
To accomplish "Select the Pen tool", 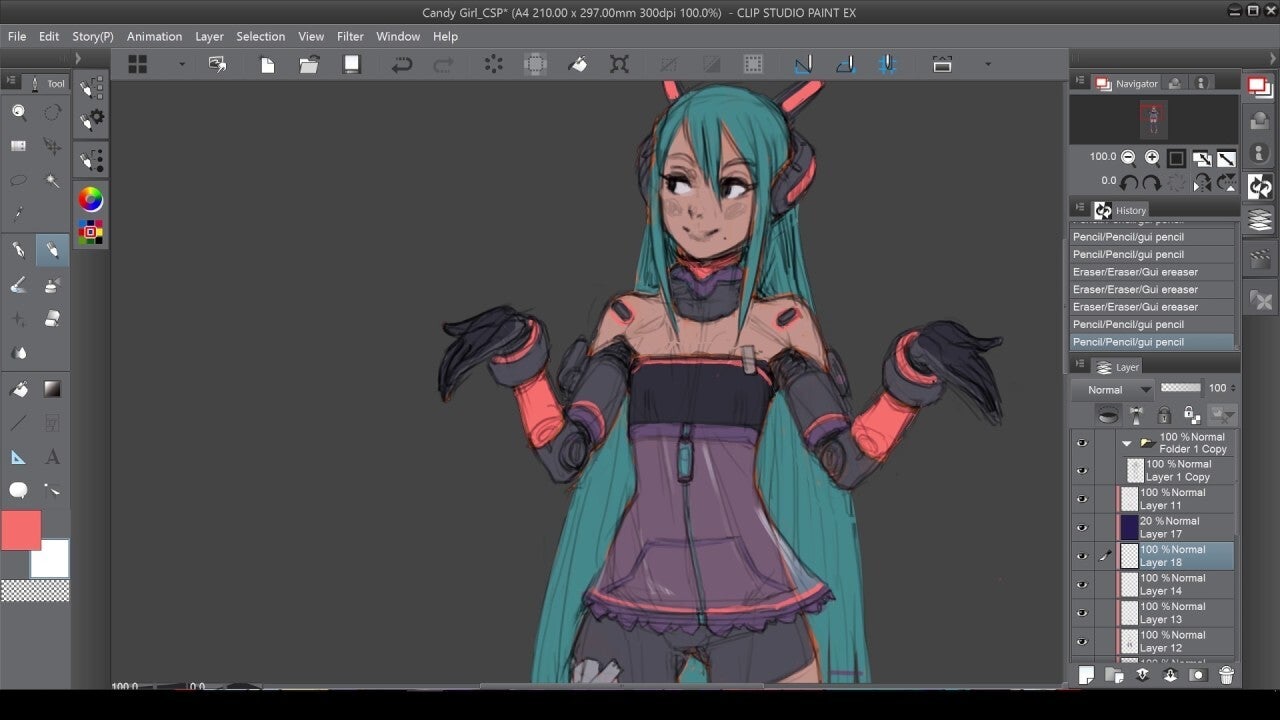I will [x=19, y=250].
